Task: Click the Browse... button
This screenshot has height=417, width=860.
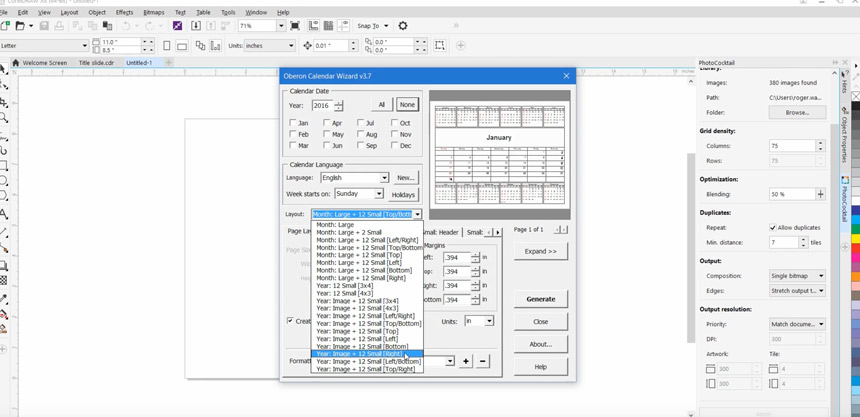Action: (797, 112)
